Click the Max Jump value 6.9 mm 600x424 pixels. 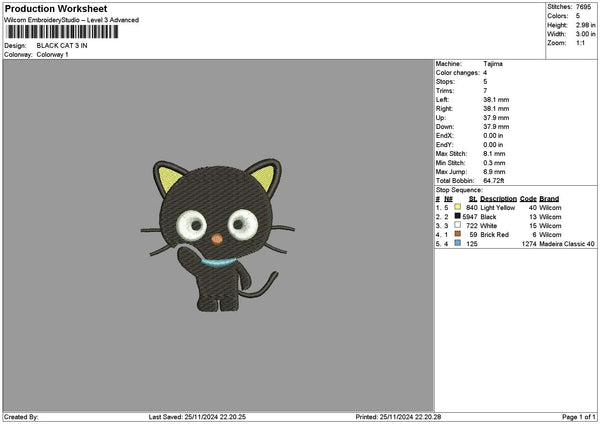coord(494,172)
